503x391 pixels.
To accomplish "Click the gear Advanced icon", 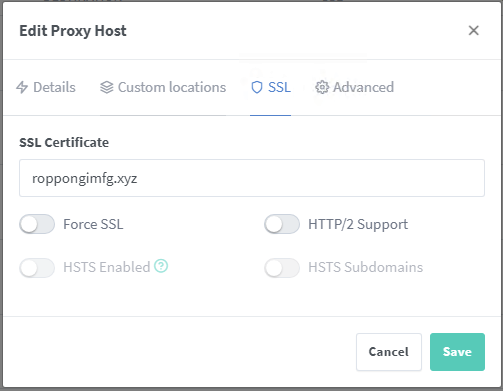I will point(322,87).
